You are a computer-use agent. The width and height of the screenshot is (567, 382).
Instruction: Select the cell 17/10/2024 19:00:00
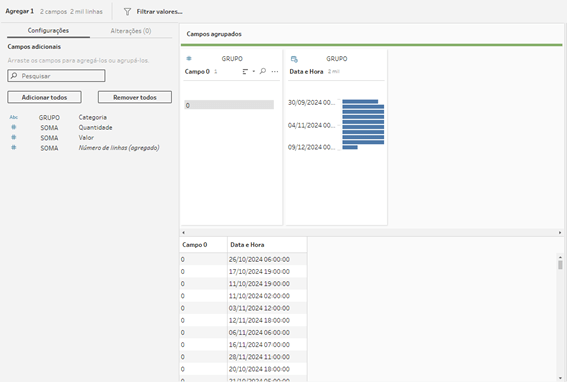(x=267, y=272)
